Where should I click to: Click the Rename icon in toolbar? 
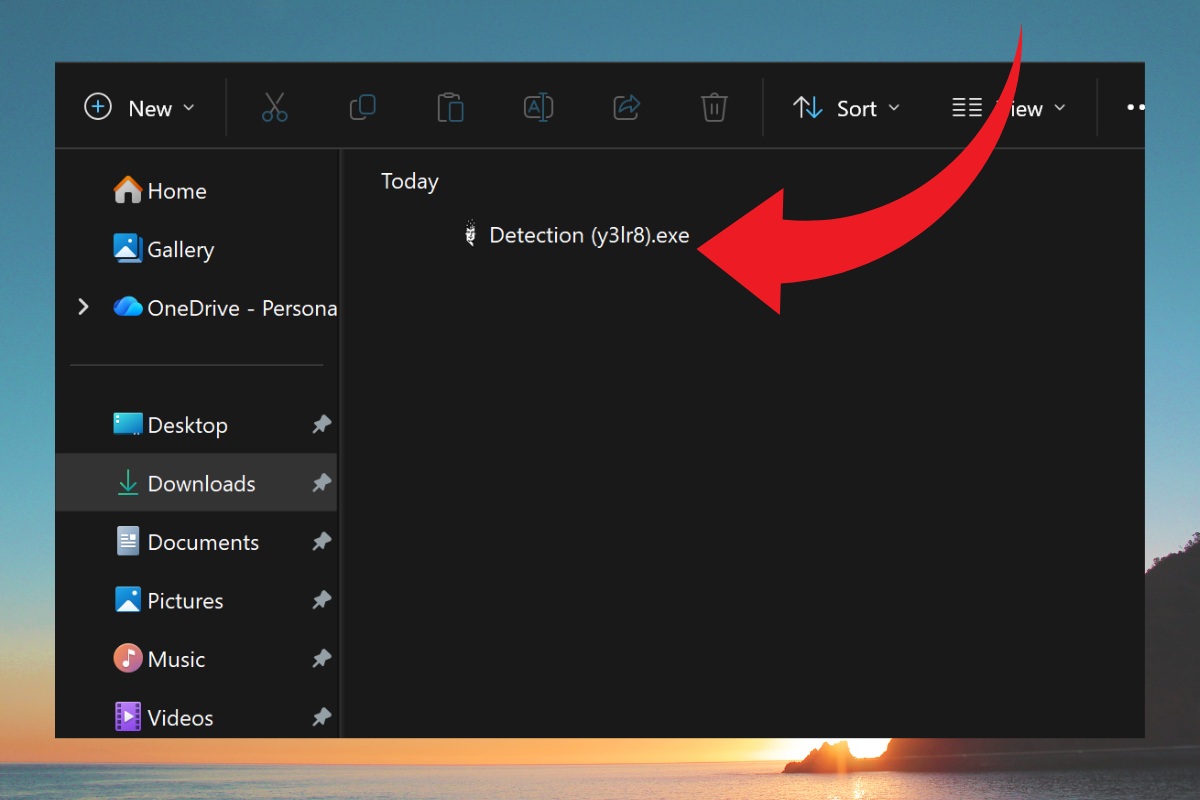pos(538,108)
